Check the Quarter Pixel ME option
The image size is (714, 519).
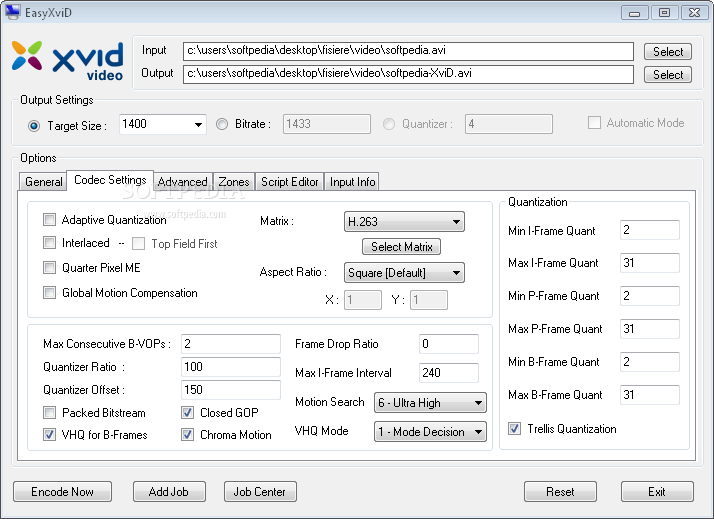coord(49,267)
